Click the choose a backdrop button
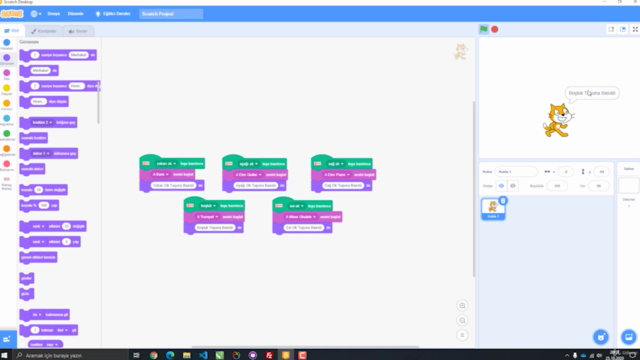Image resolution: width=640 pixels, height=360 pixels. [629, 337]
